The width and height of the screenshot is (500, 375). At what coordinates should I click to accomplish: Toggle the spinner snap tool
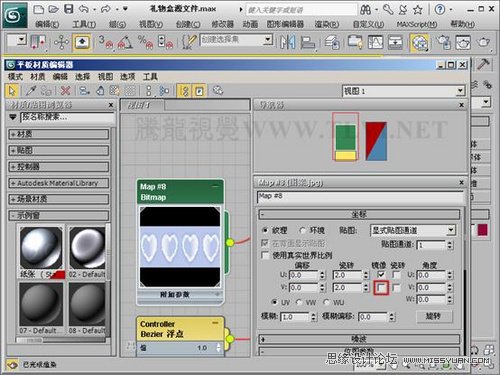click(x=166, y=42)
